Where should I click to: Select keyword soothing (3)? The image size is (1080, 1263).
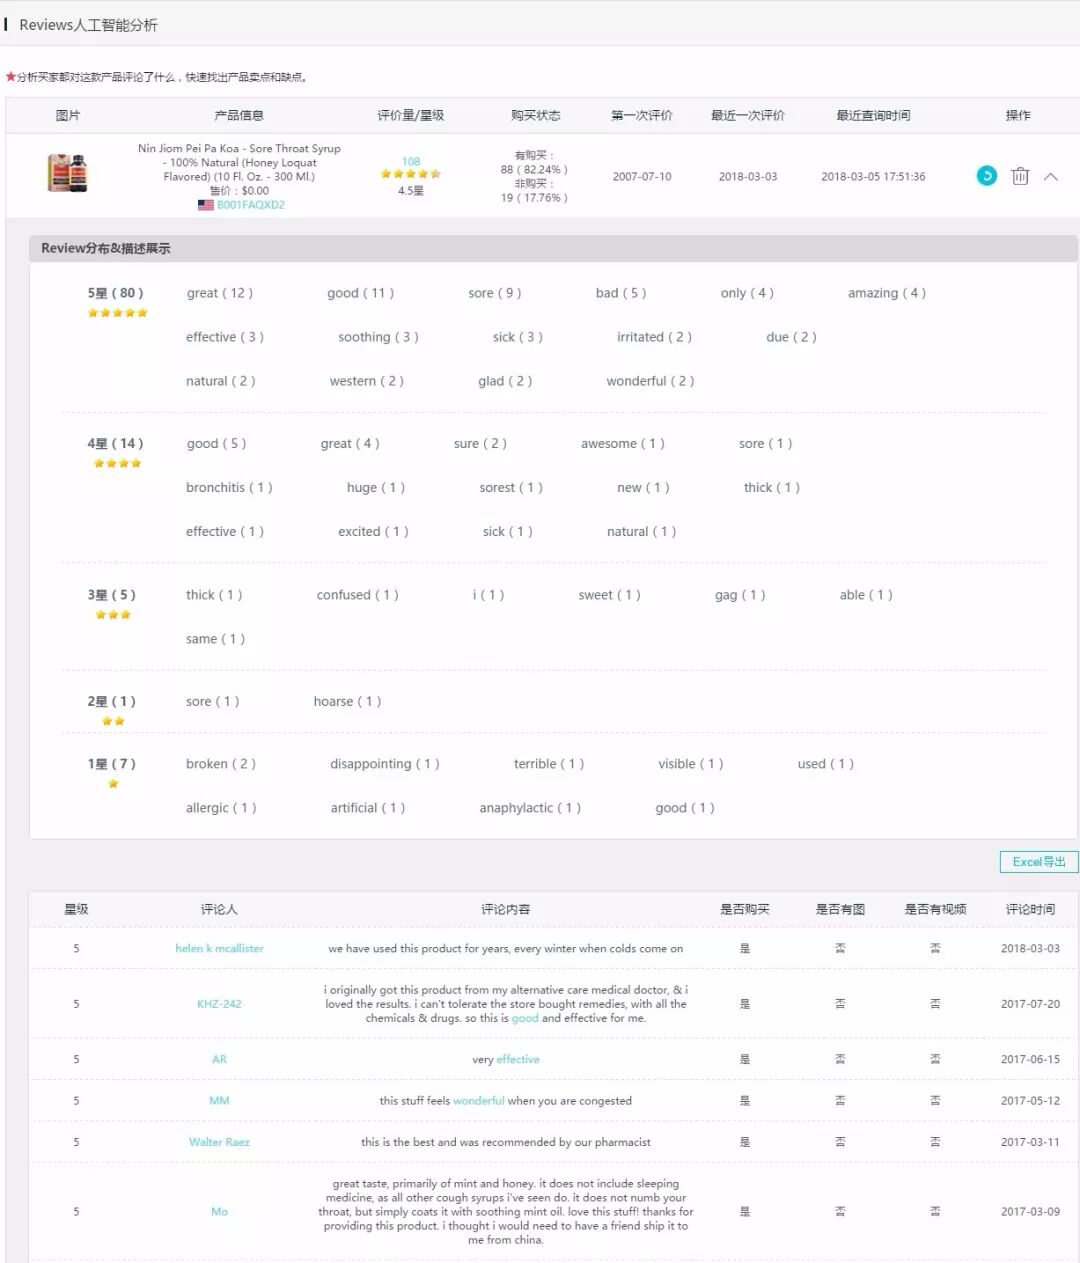tap(378, 337)
